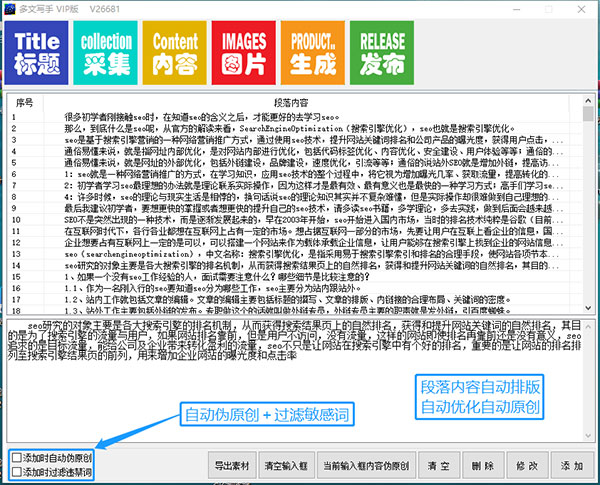Select row 8 beginning 4: 许多时候

click(295, 197)
